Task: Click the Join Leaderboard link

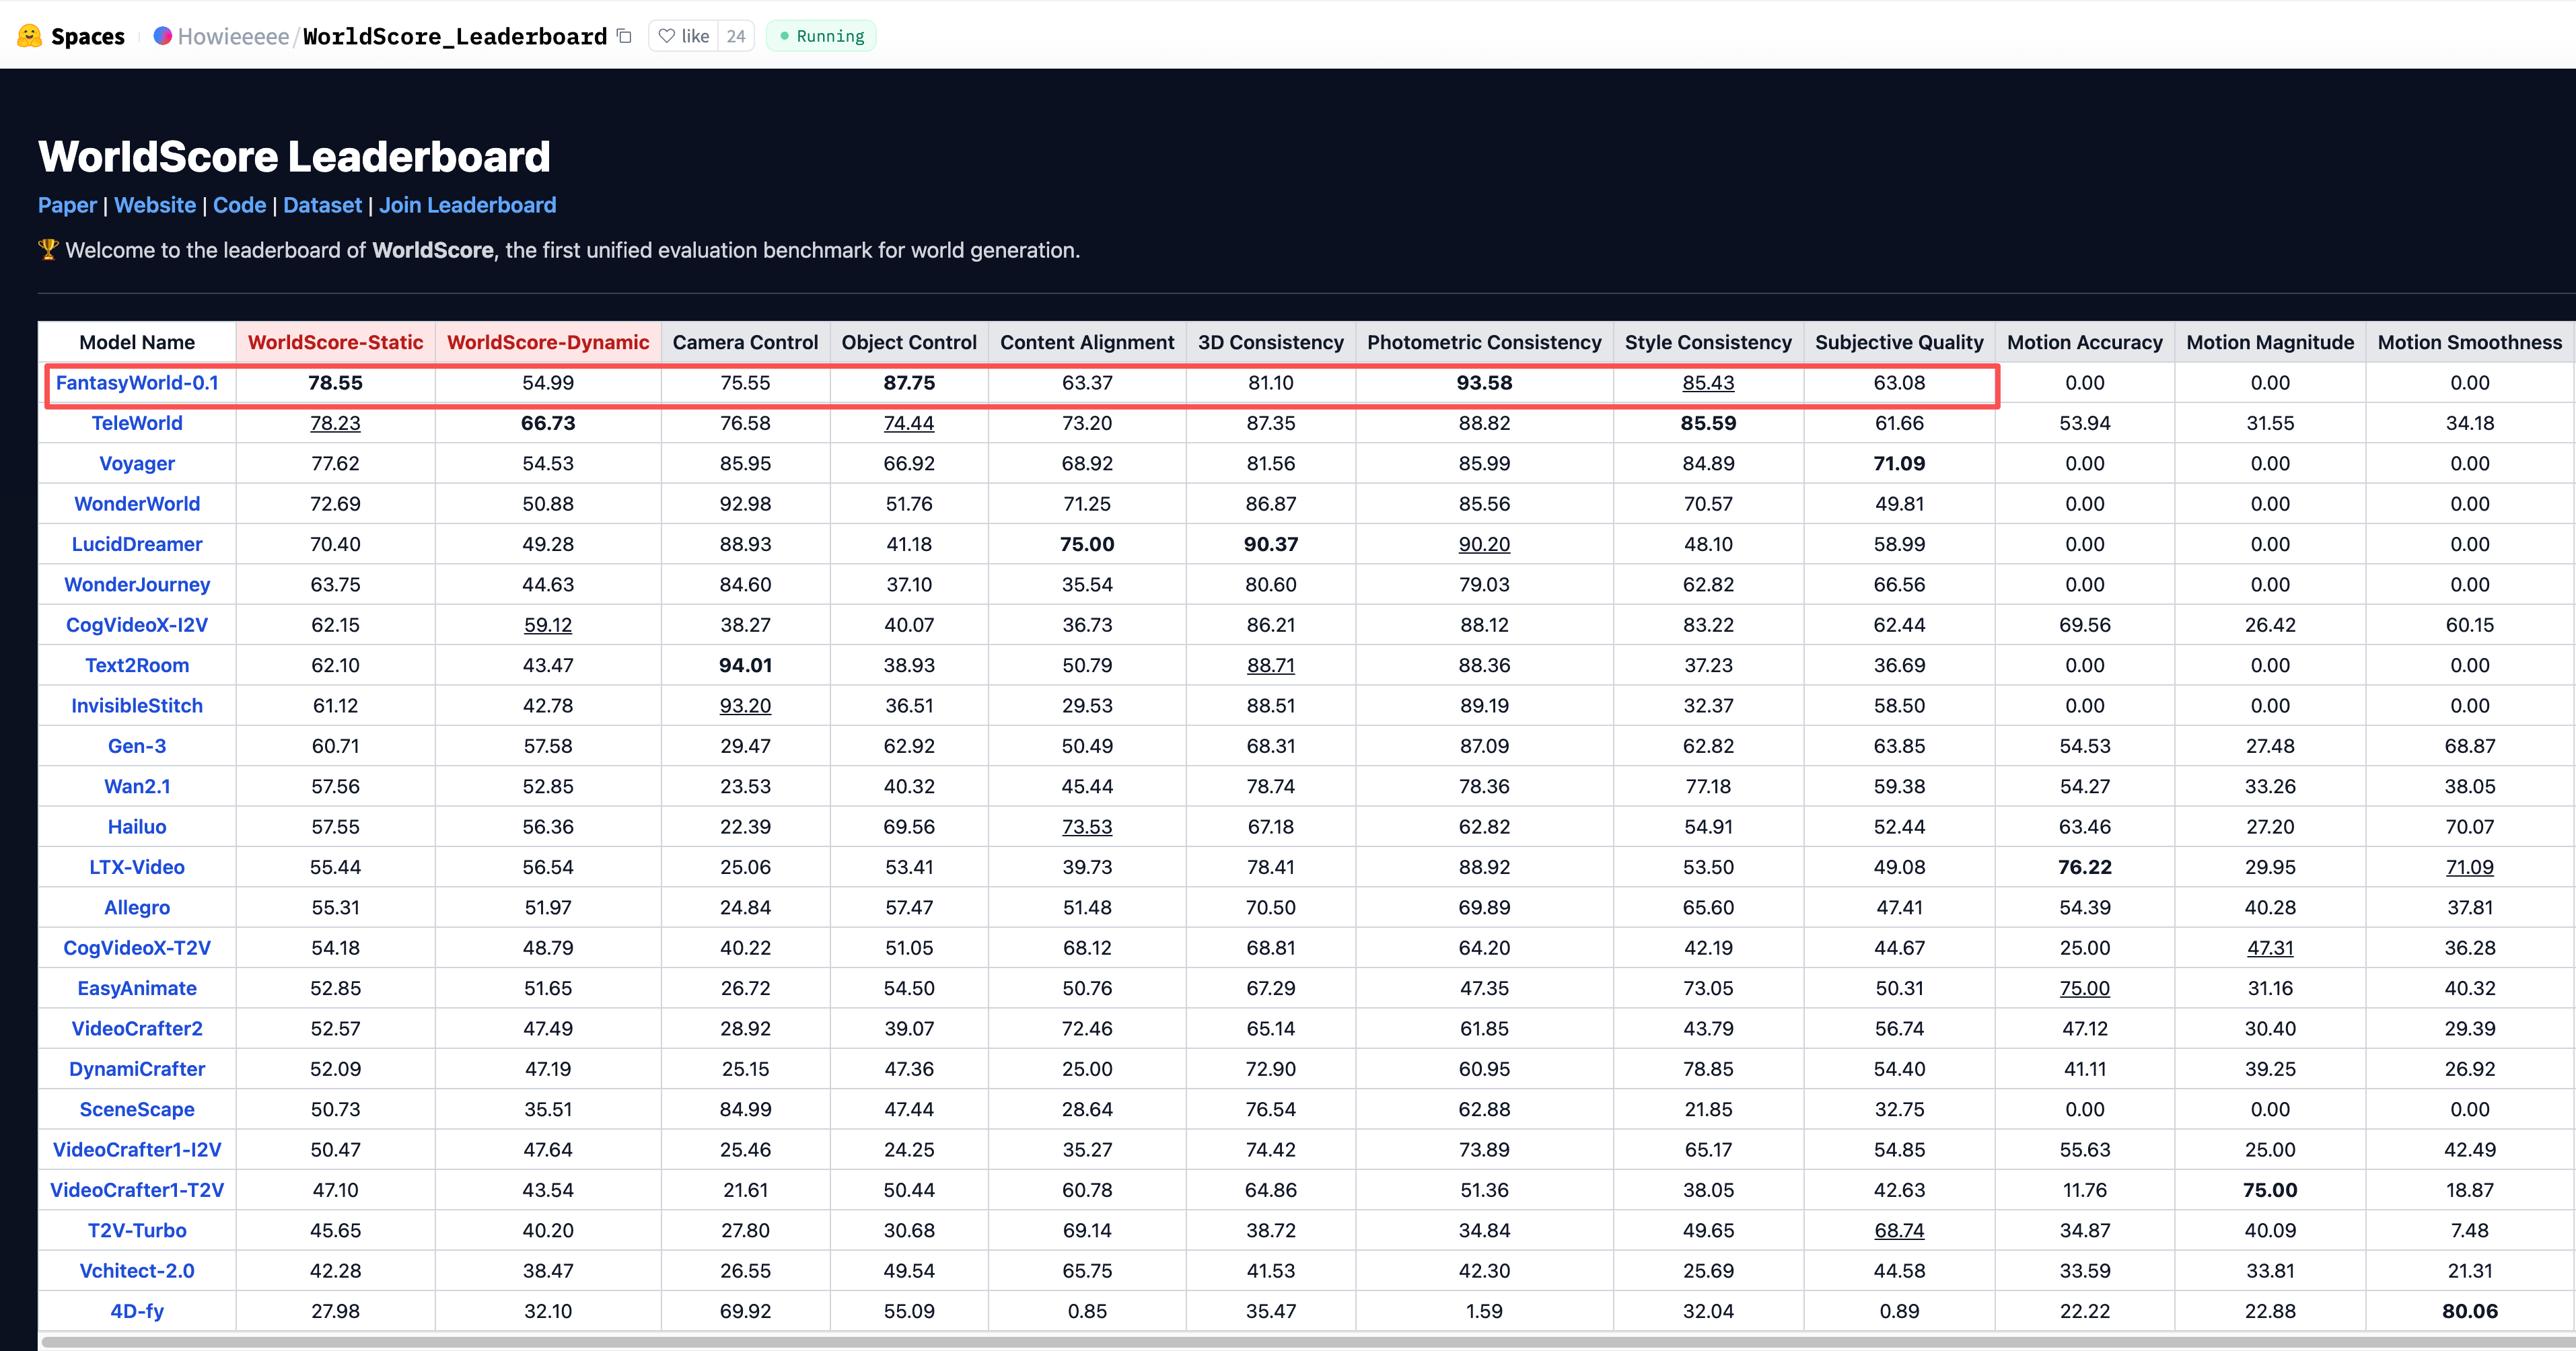Action: [467, 205]
